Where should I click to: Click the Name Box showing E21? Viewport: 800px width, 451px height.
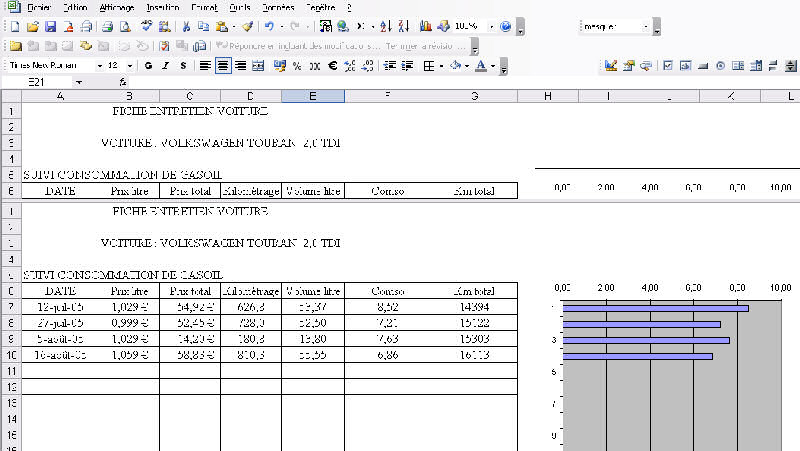point(37,82)
